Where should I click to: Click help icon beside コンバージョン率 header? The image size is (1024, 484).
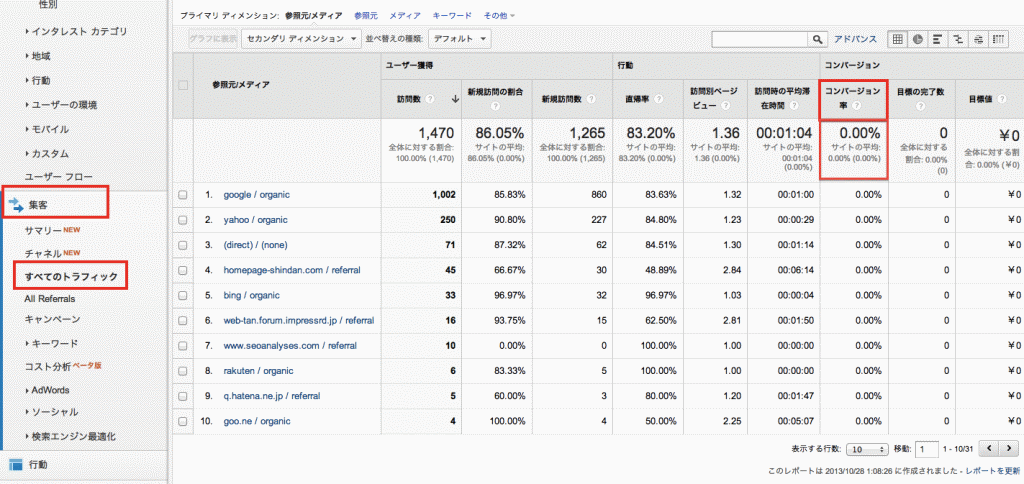click(856, 105)
